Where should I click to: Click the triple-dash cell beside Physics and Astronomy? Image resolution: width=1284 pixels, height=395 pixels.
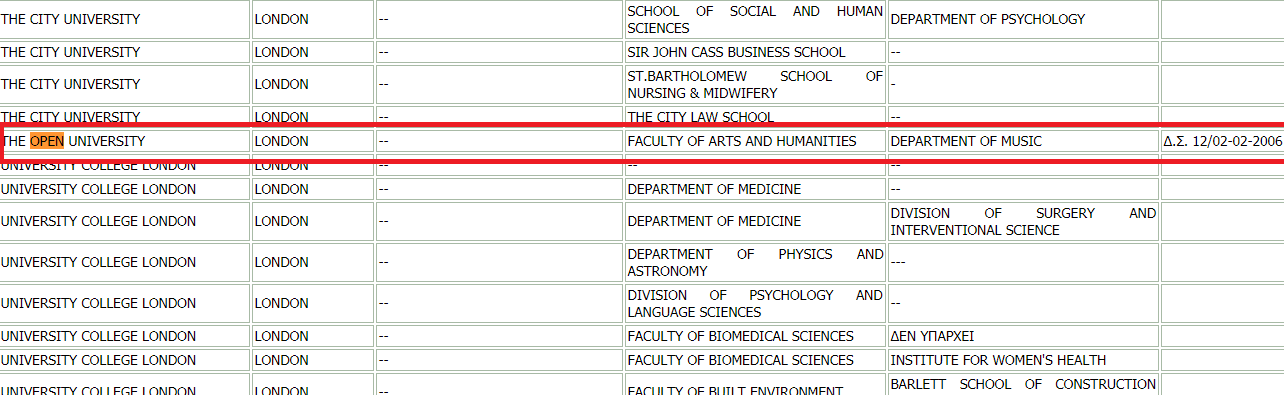1023,262
